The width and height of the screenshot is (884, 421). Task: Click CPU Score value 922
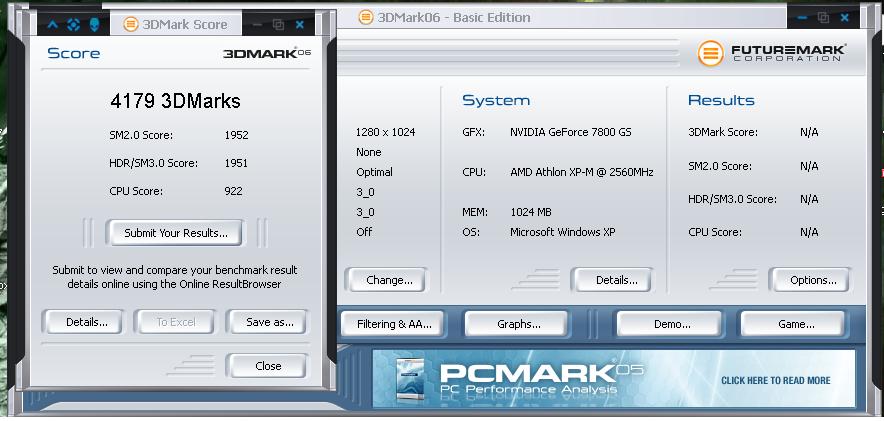tap(233, 191)
